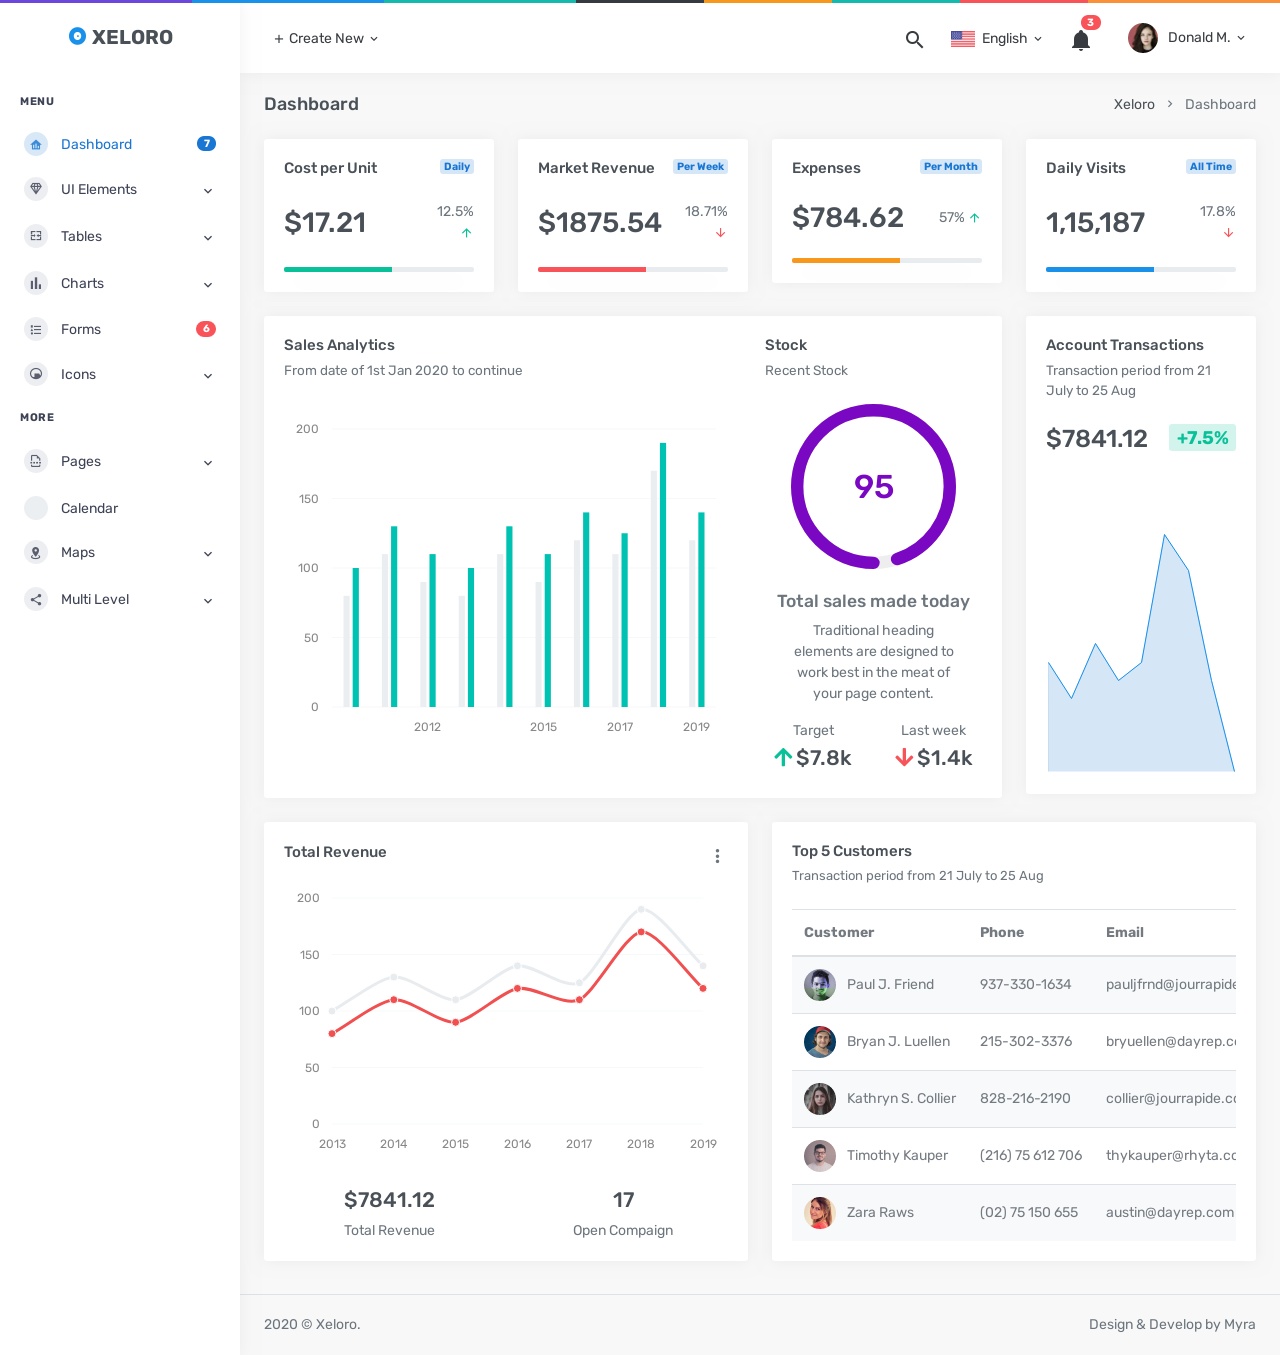Screen dimensions: 1280x1355
Task: Click the Xeloro logo
Action: tap(120, 37)
